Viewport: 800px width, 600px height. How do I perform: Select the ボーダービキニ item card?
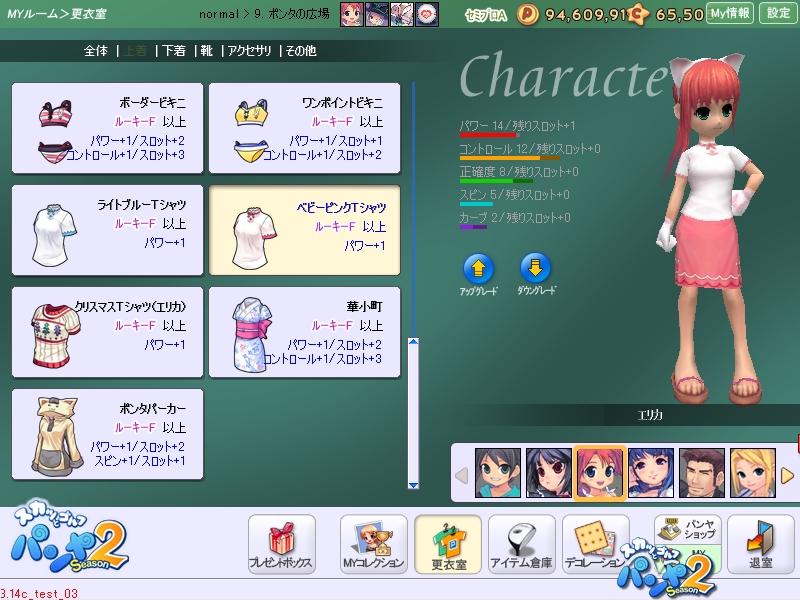click(x=107, y=128)
